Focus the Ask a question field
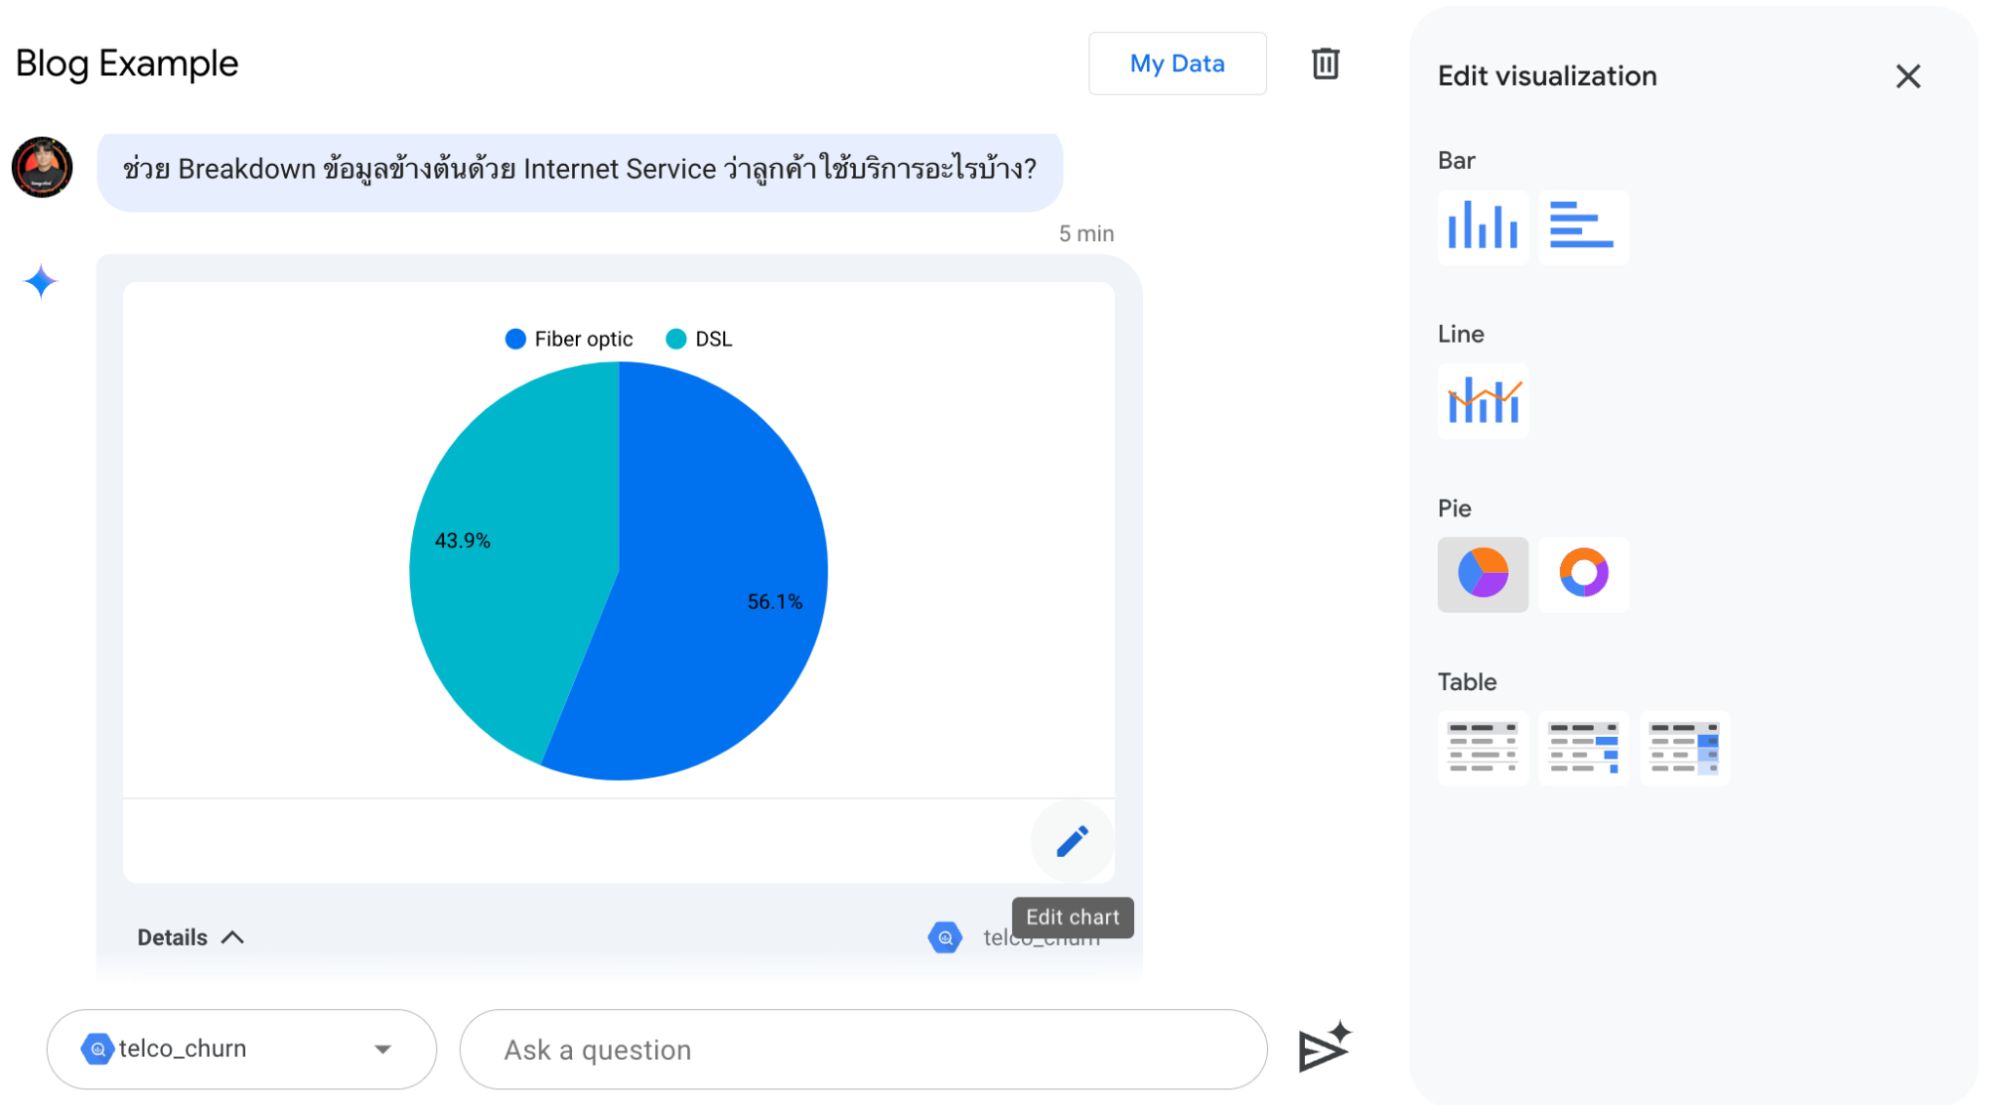 863,1049
